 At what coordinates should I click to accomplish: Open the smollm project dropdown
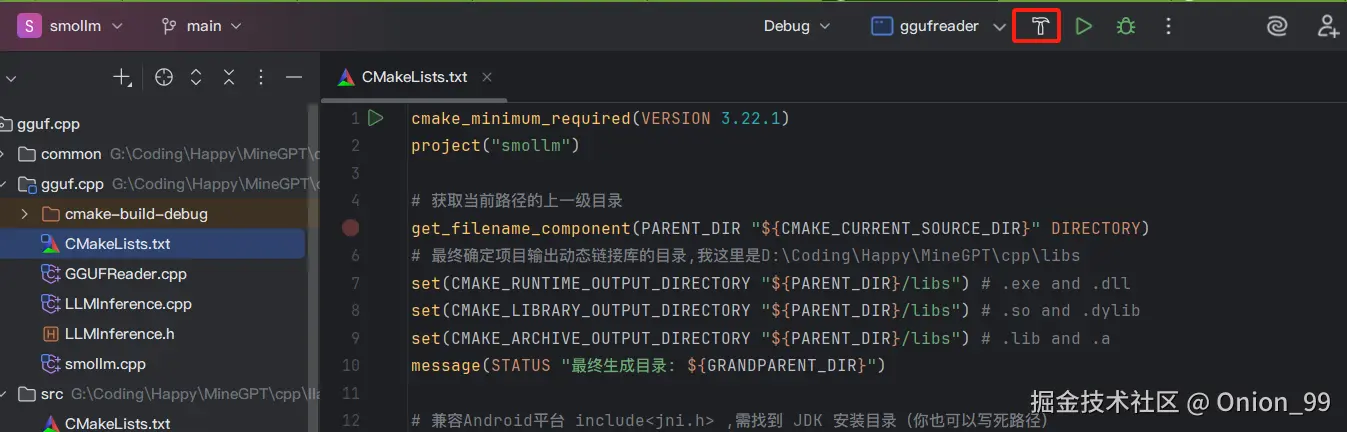click(72, 27)
